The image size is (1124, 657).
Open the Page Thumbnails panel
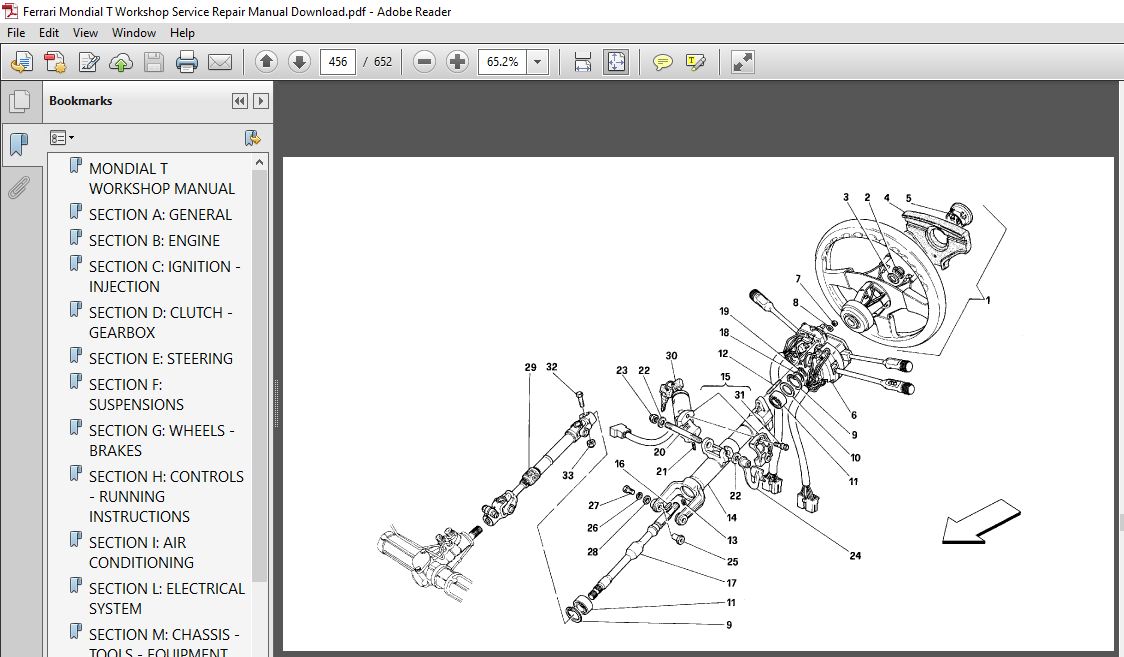coord(19,101)
